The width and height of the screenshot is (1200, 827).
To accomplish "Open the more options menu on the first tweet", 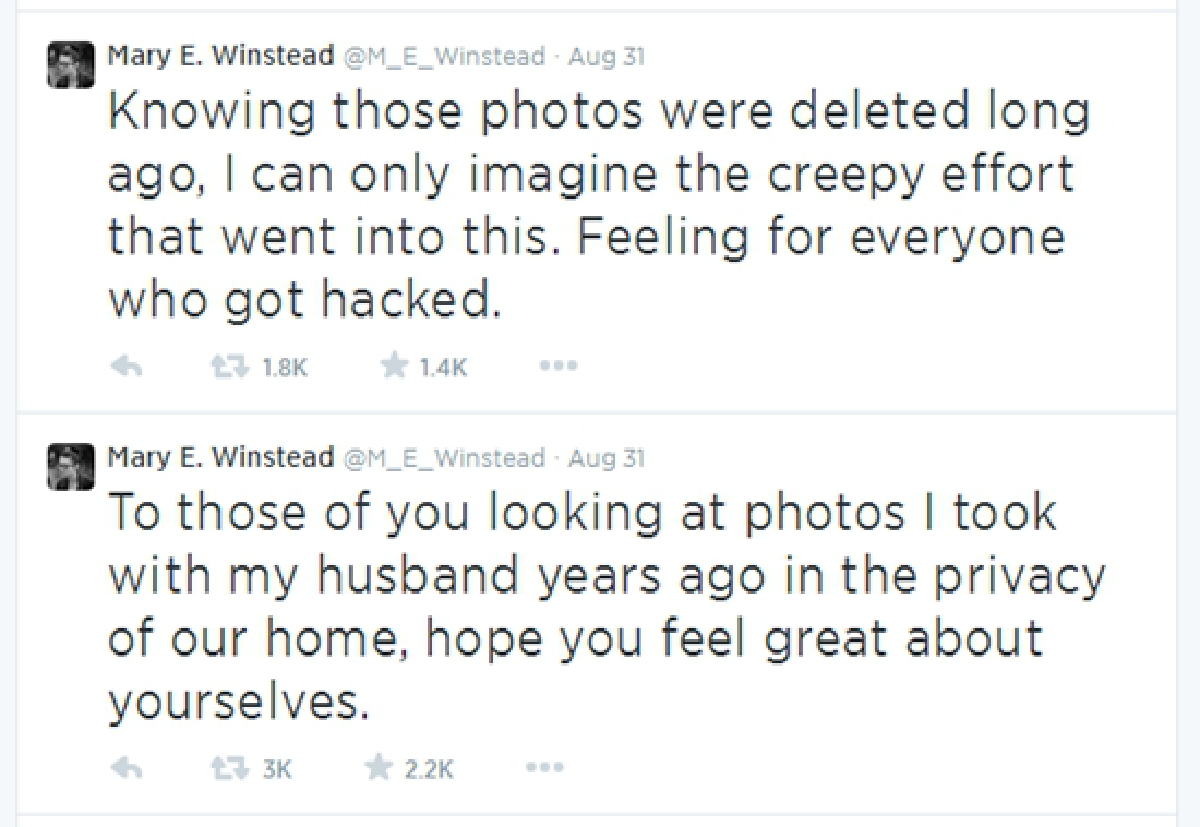I will 558,365.
